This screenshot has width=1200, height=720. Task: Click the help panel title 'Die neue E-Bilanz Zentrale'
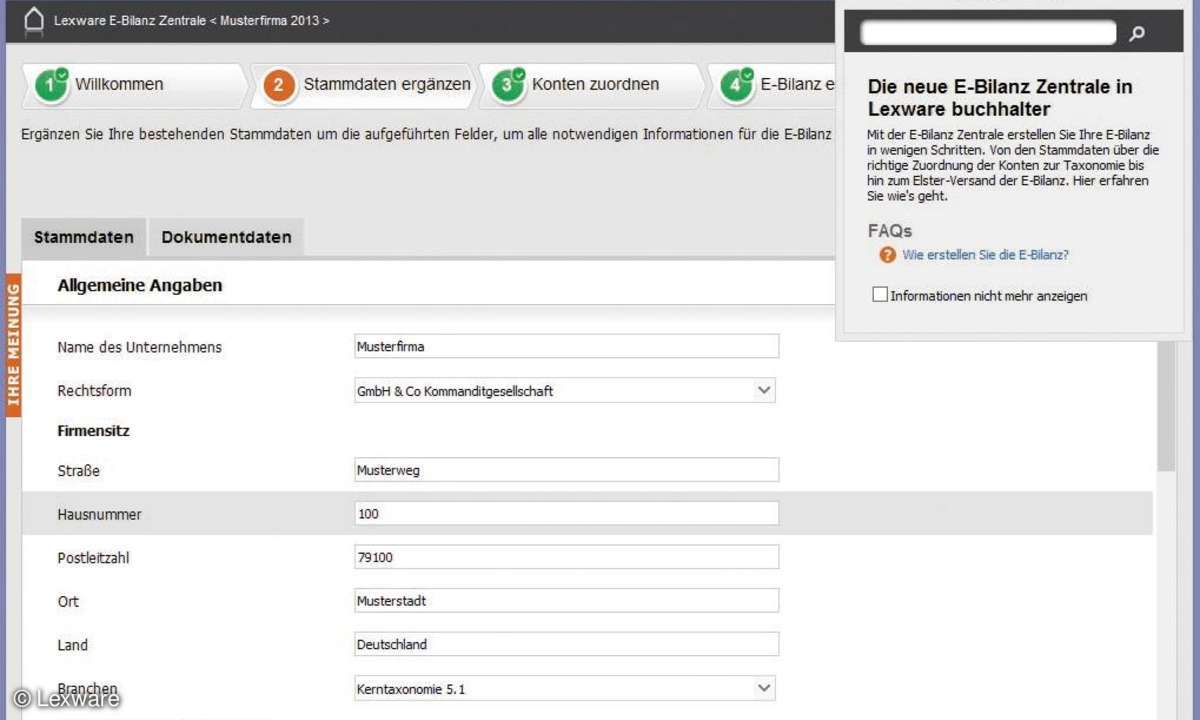pos(1000,98)
